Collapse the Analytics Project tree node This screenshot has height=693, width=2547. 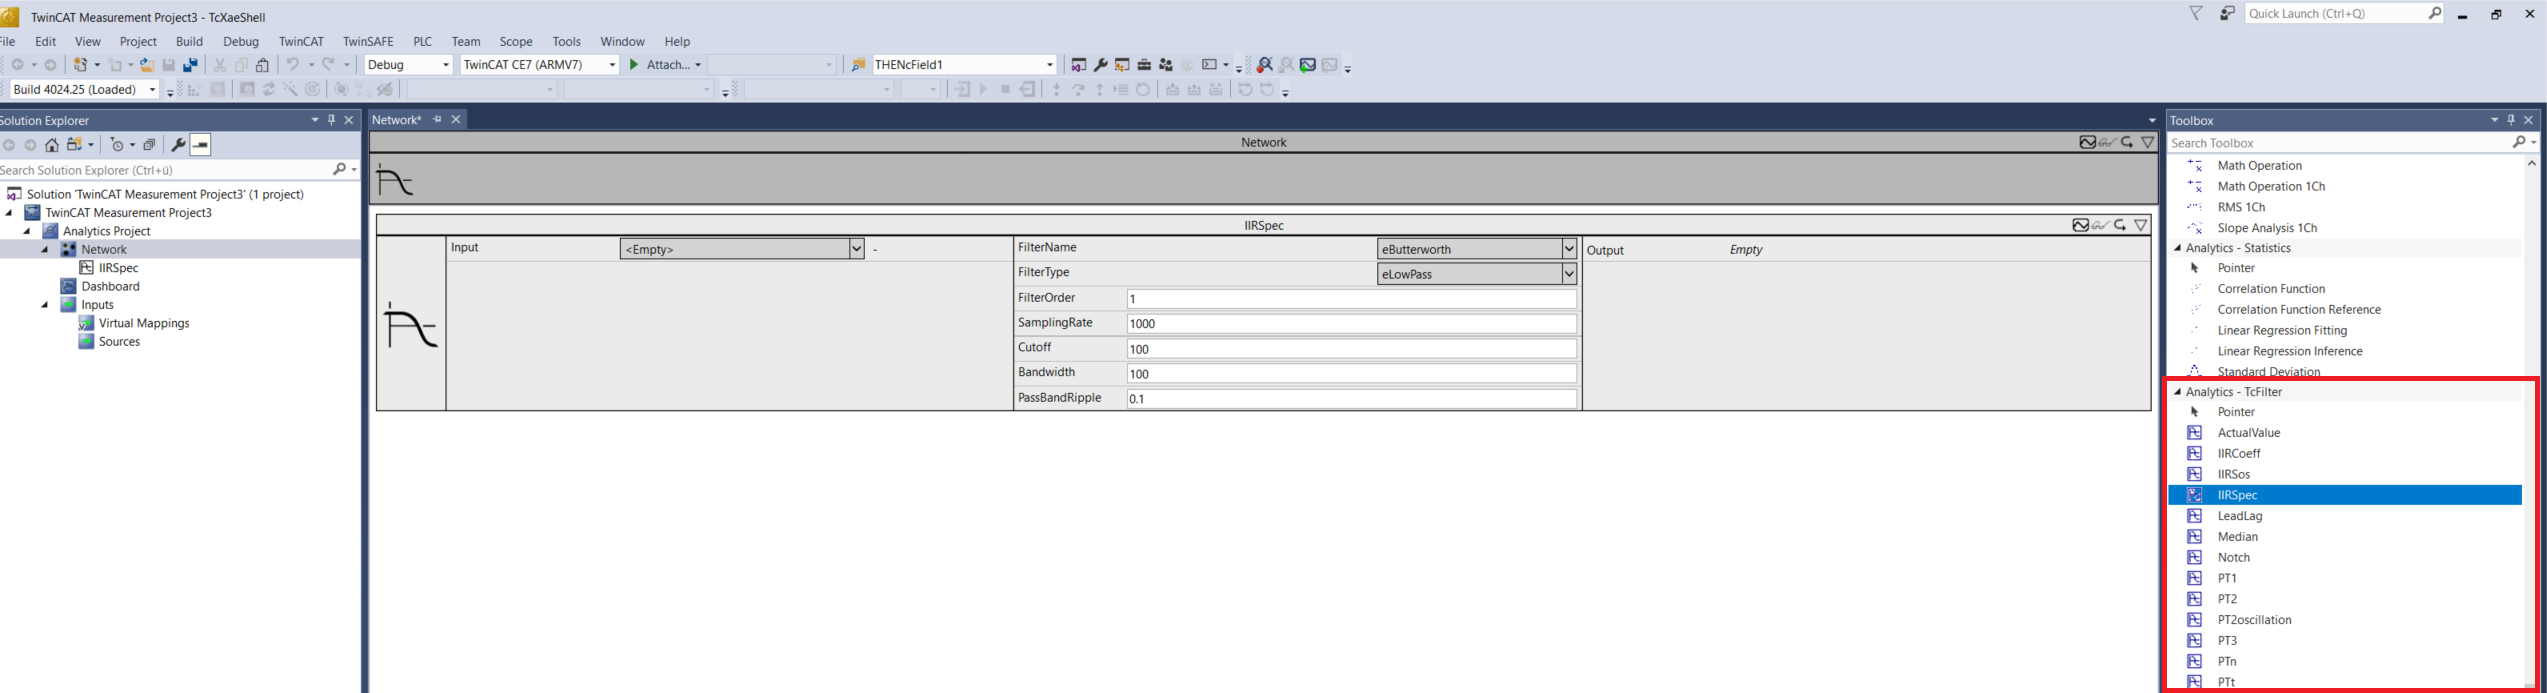[x=27, y=231]
